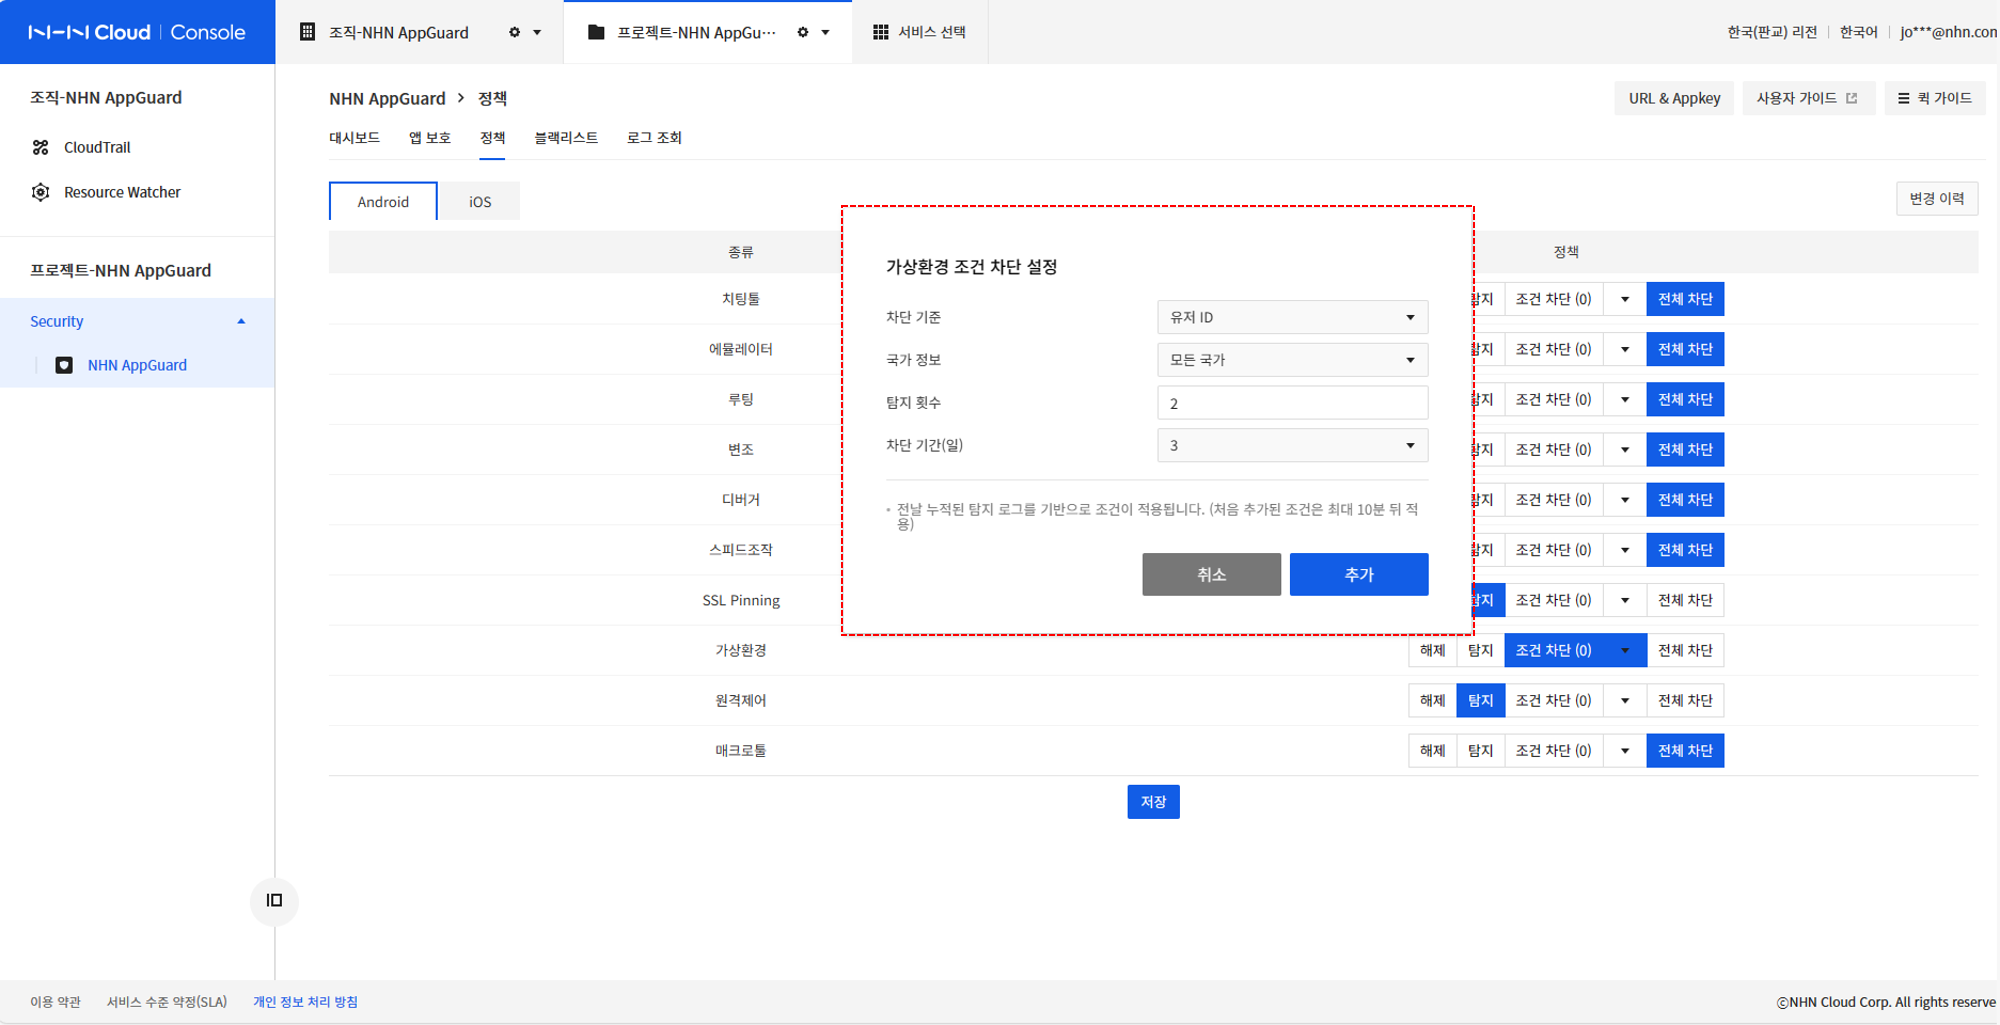
Task: Expand 조건 차단 arrow for 스피드조작
Action: click(x=1625, y=550)
